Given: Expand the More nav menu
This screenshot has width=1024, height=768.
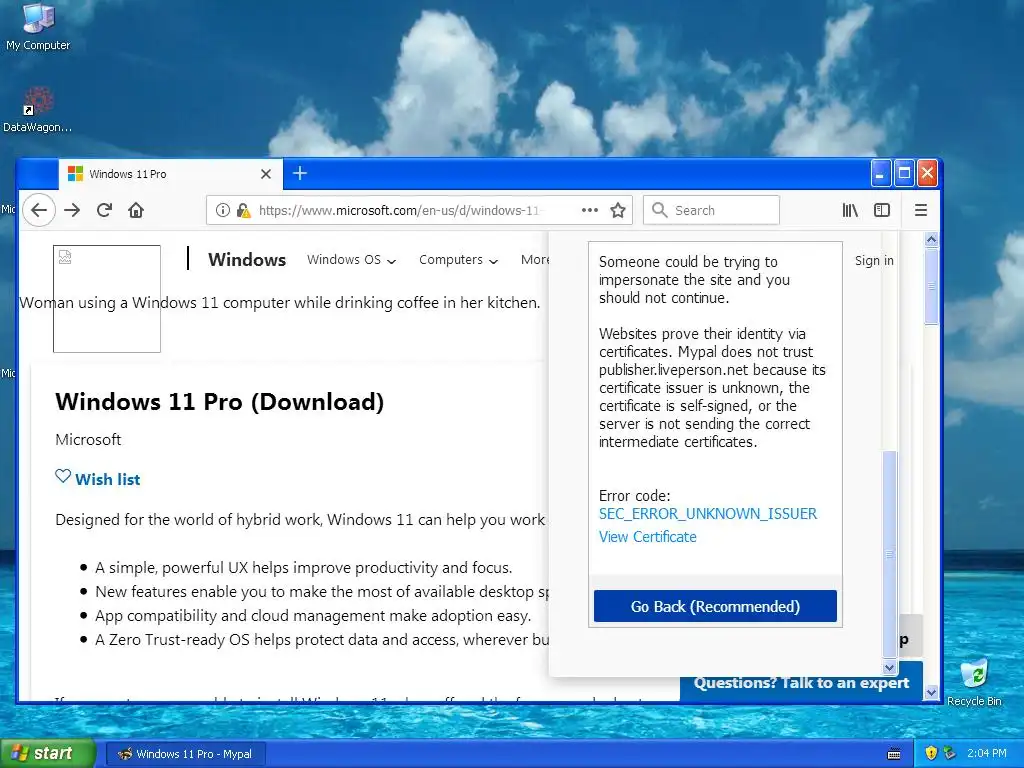Looking at the screenshot, I should 535,260.
